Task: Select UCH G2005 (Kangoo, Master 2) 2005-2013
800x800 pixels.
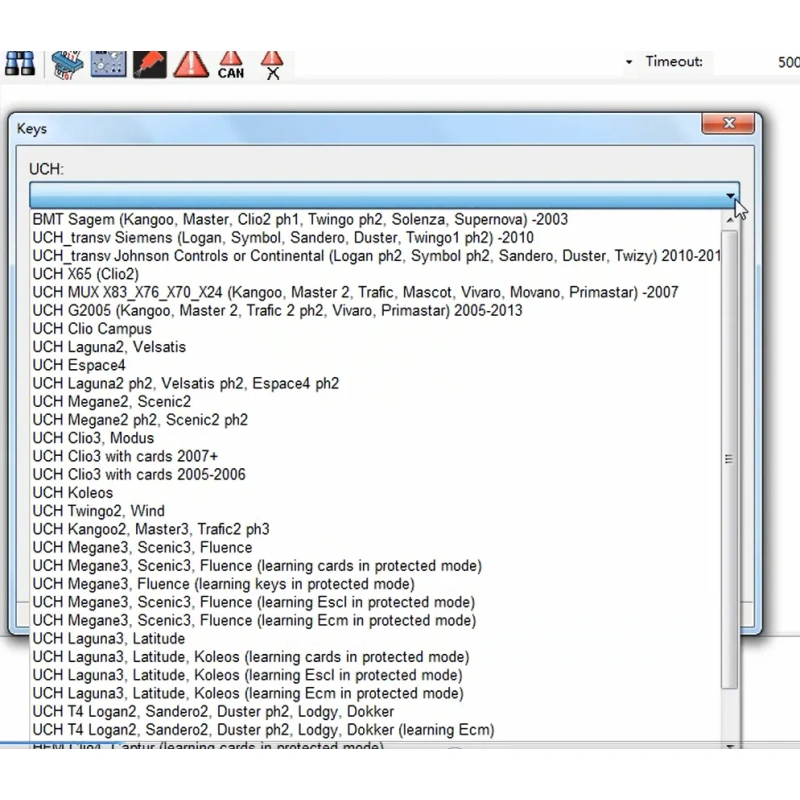Action: (376, 311)
